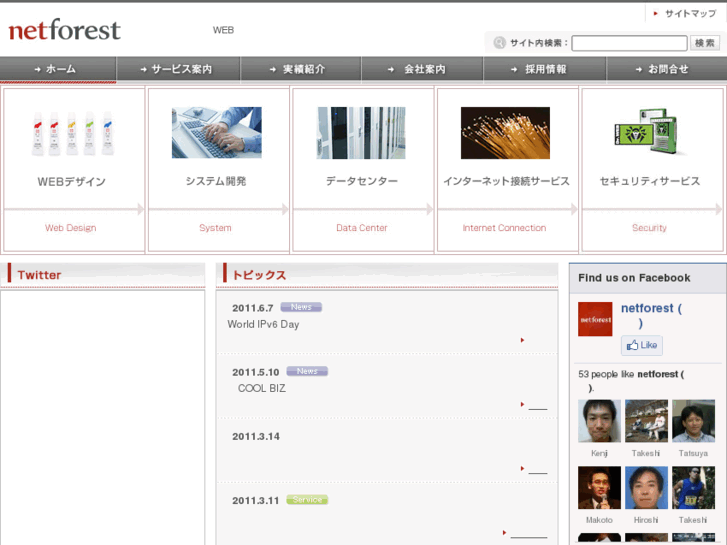Click the site search input field
The width and height of the screenshot is (727, 545).
click(x=629, y=43)
